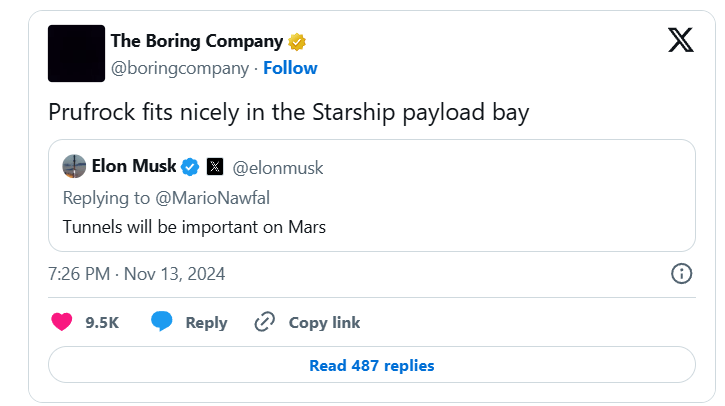Screen dimensions: 725x406
Task: Click The Boring Company profile avatar
Action: [76, 54]
